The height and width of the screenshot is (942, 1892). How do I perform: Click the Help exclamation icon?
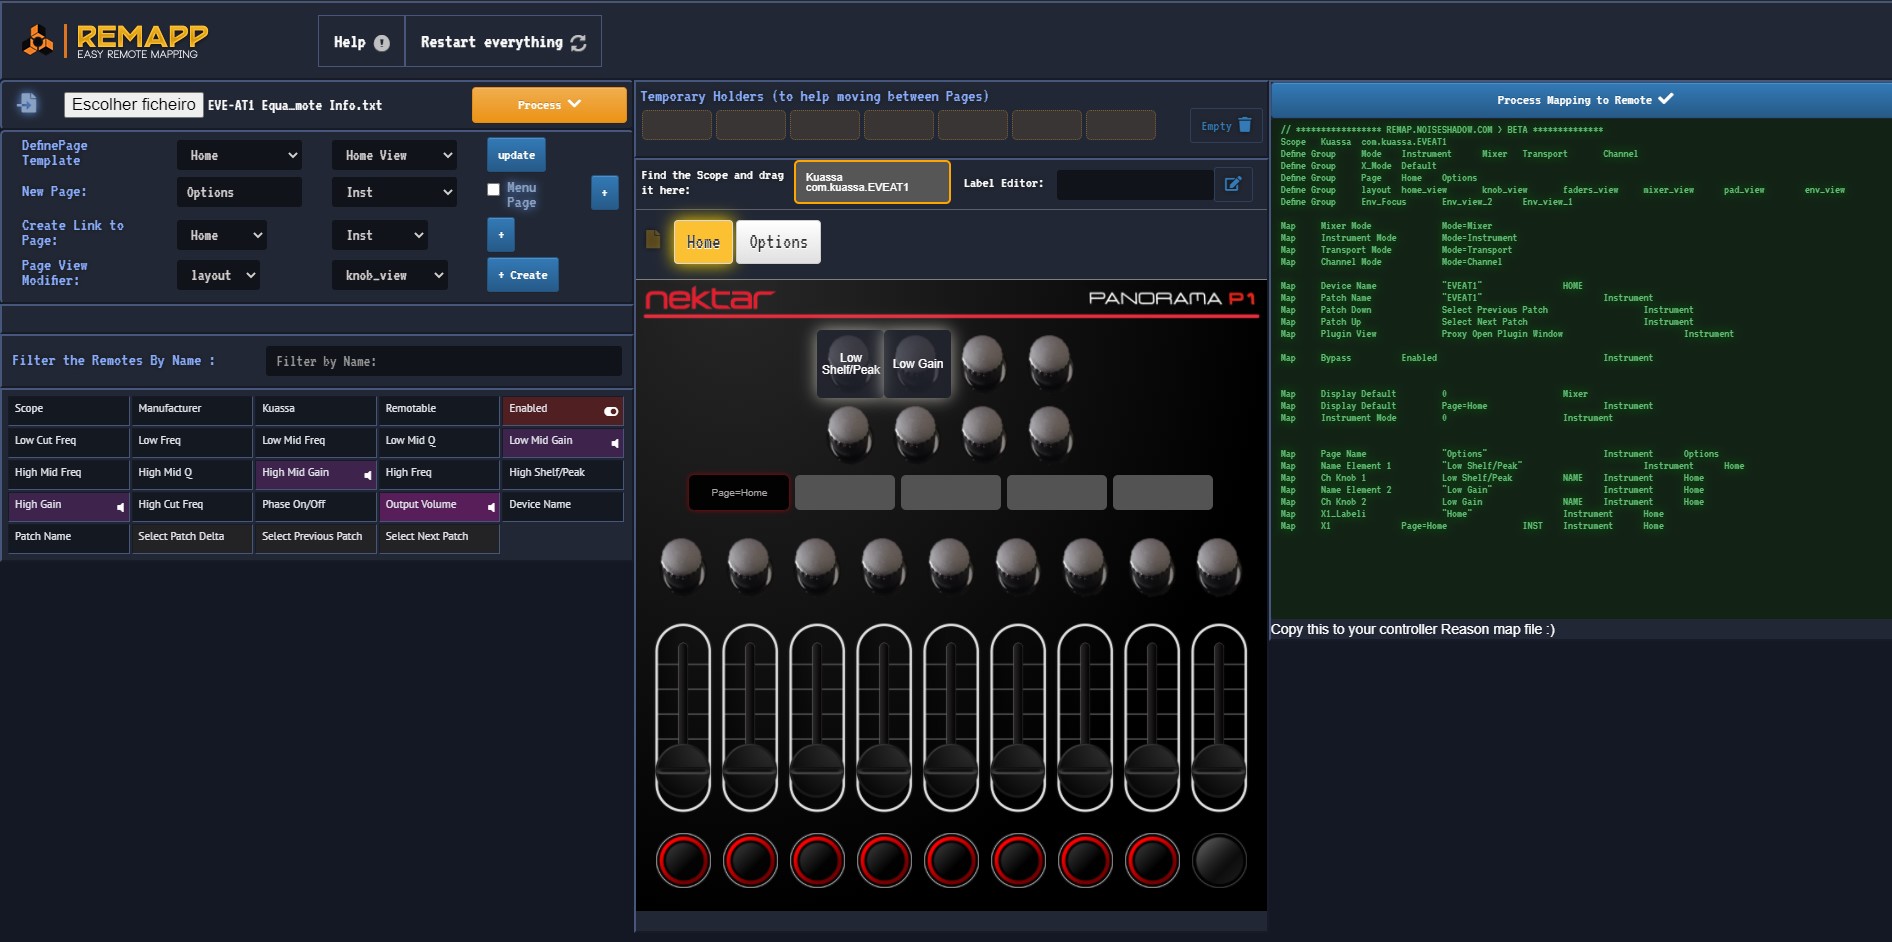point(381,43)
